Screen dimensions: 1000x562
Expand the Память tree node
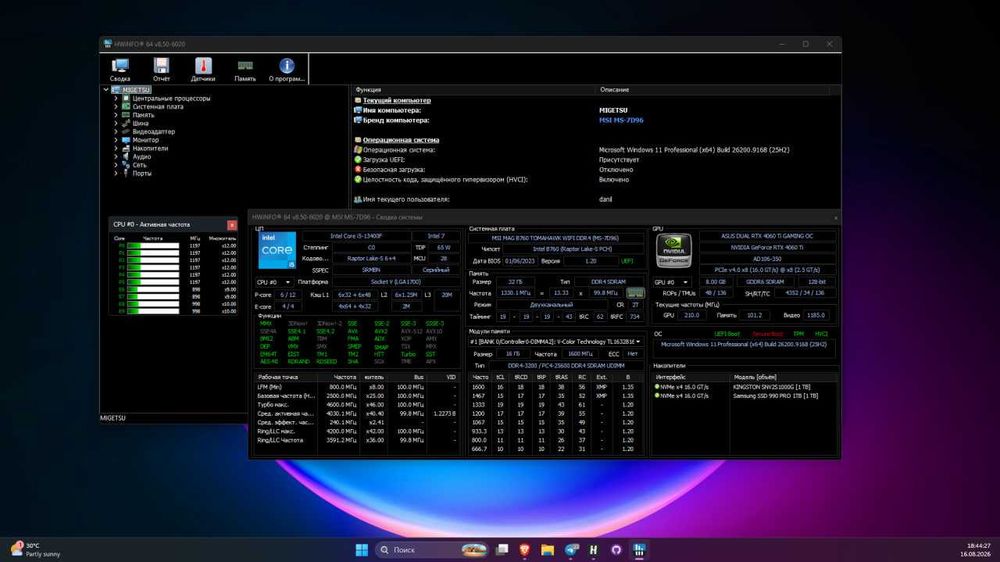[115, 115]
